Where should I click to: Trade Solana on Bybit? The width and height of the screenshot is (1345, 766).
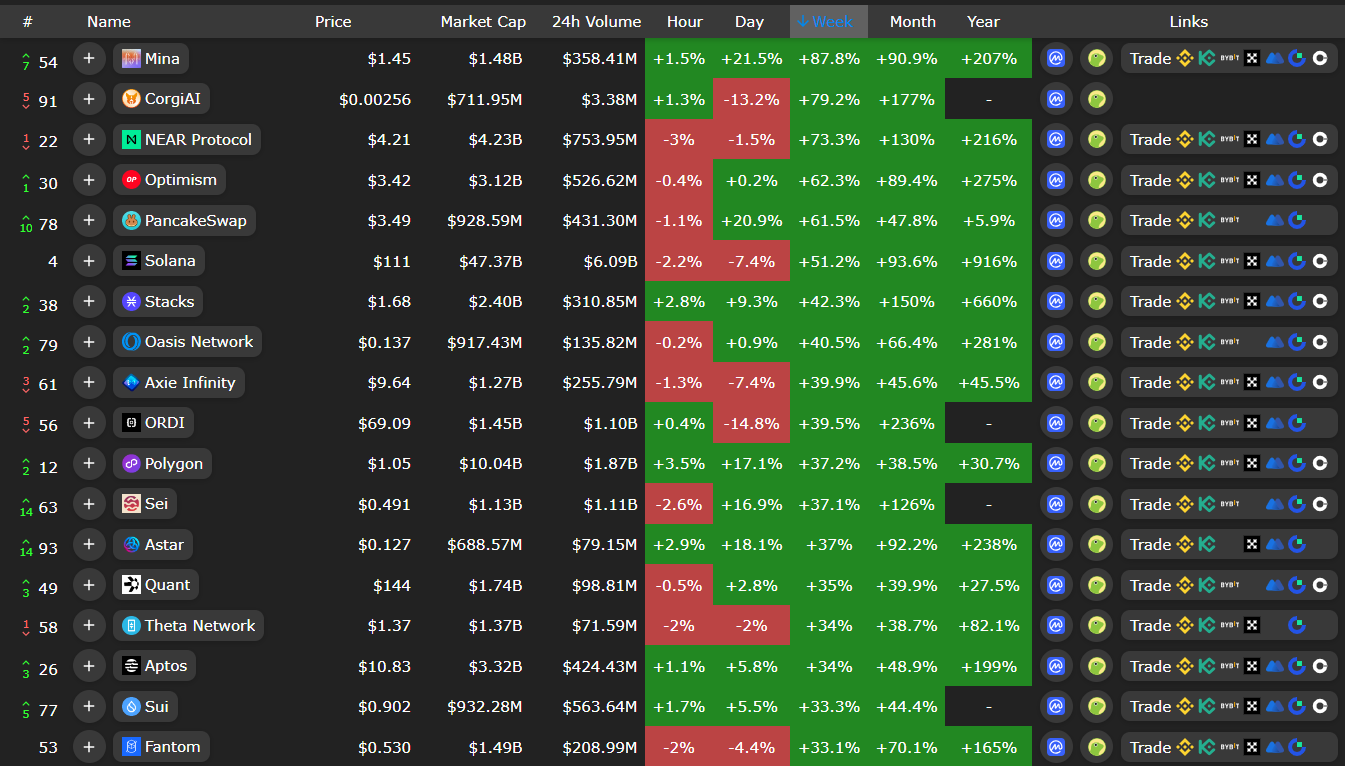[1230, 261]
